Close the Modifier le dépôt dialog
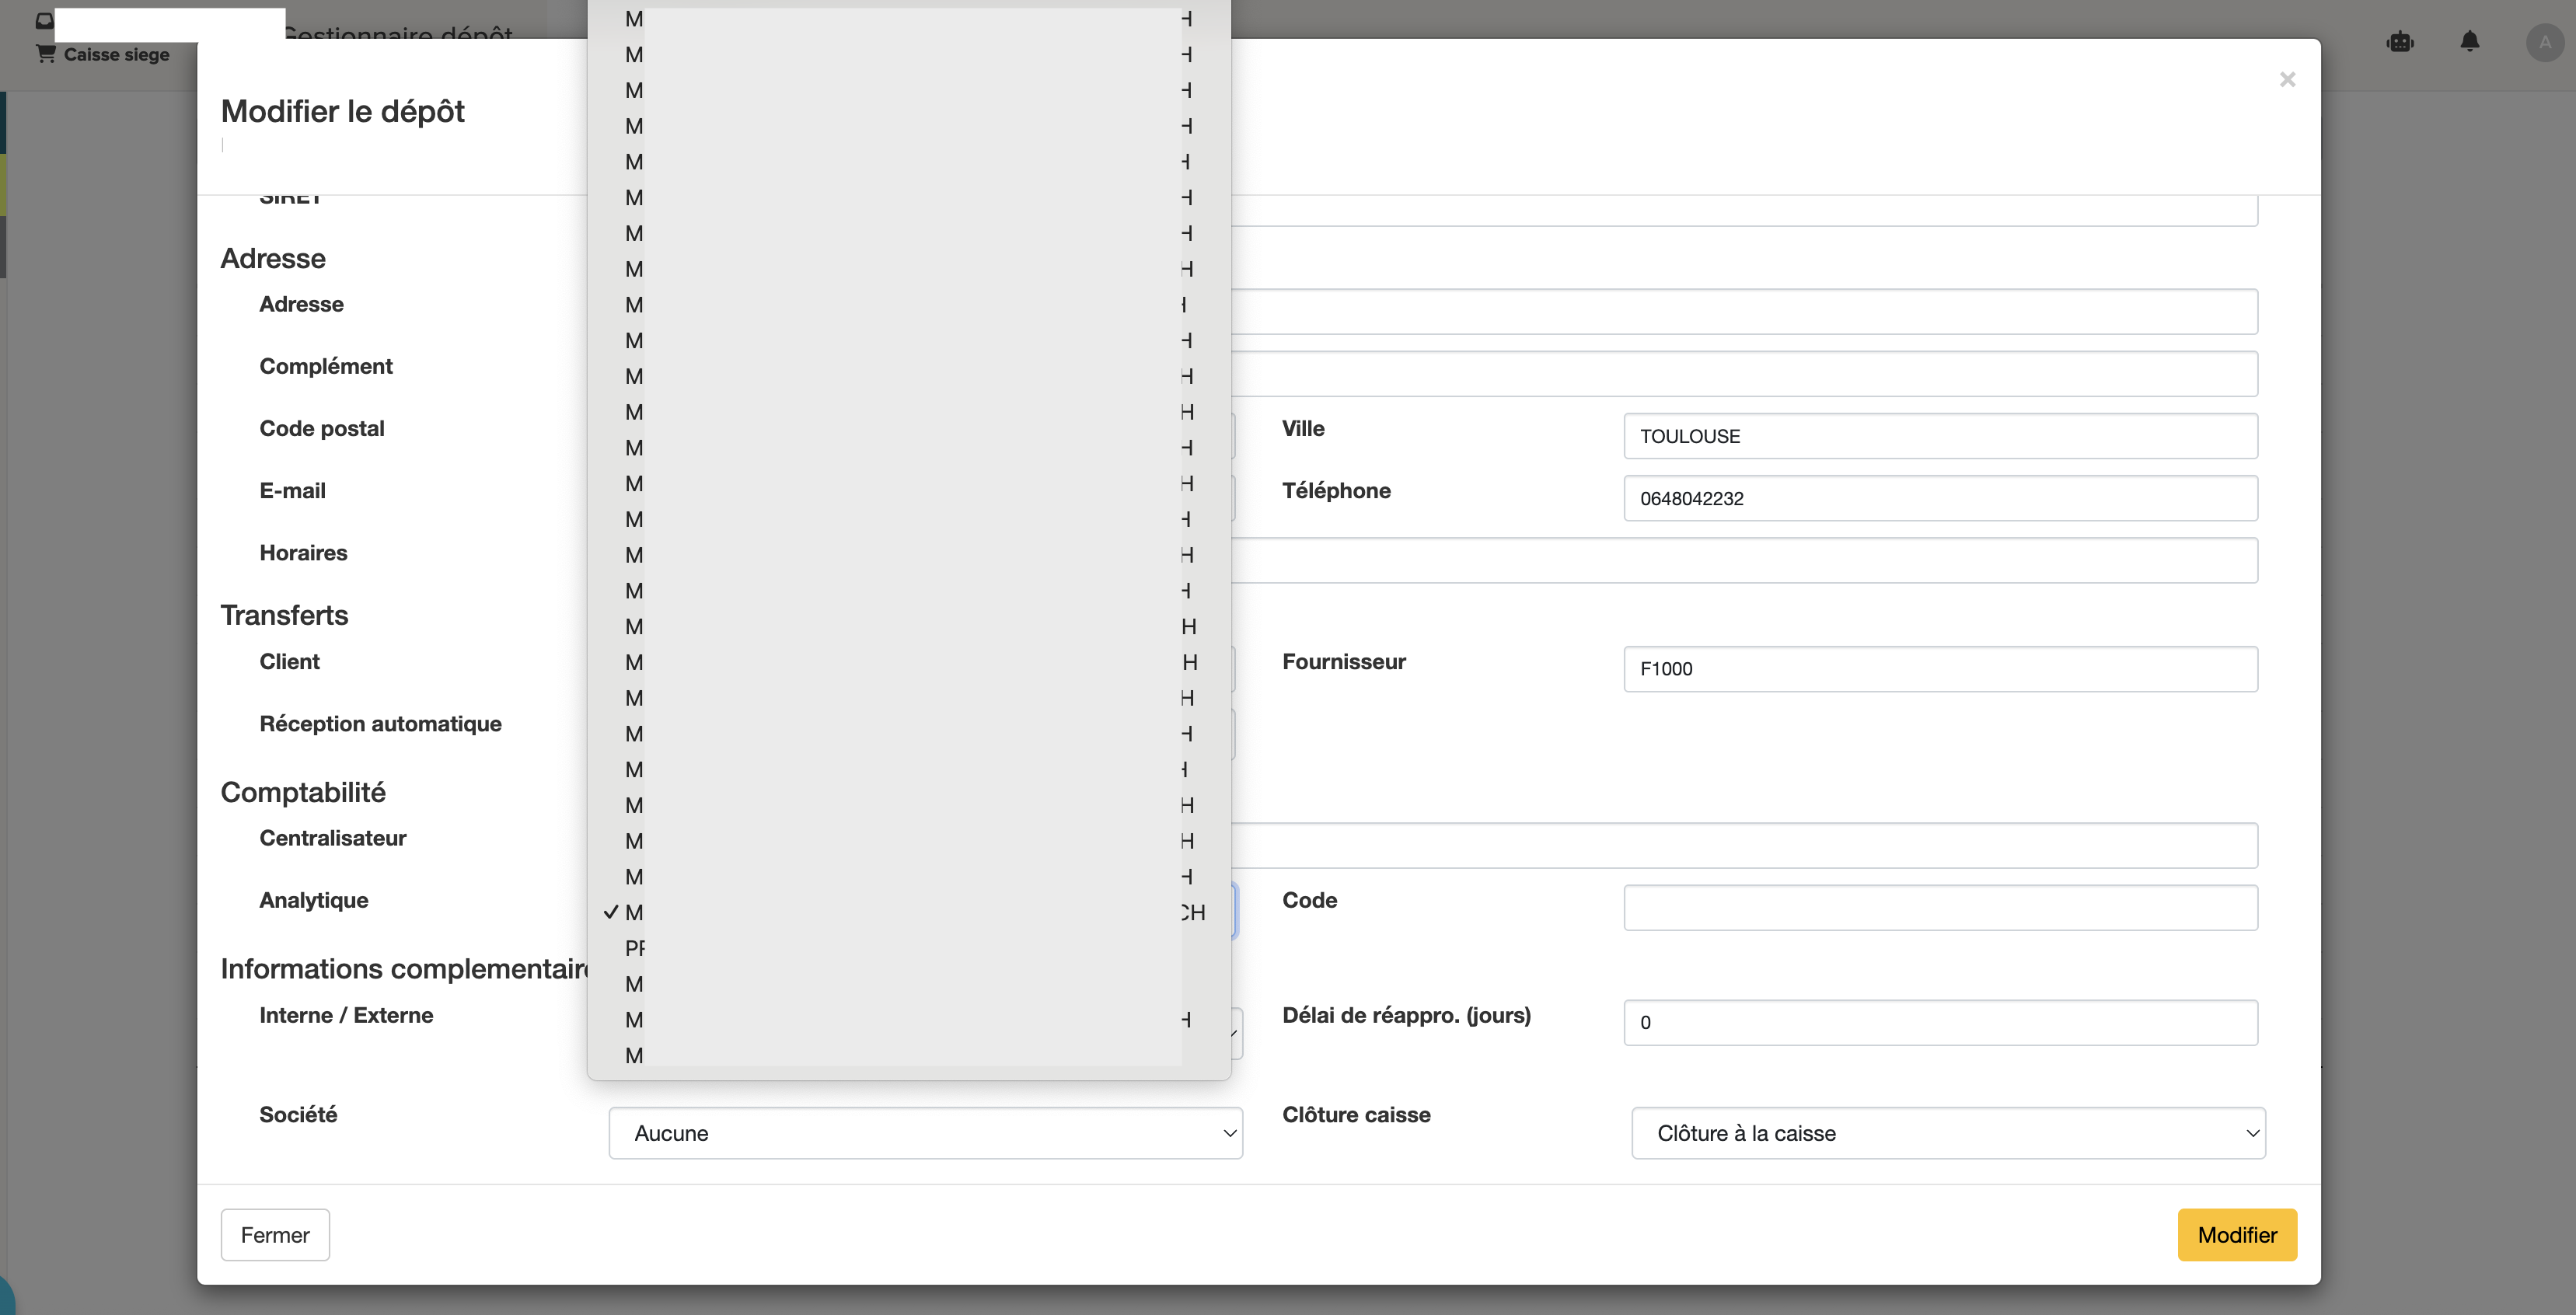 pyautogui.click(x=2286, y=79)
